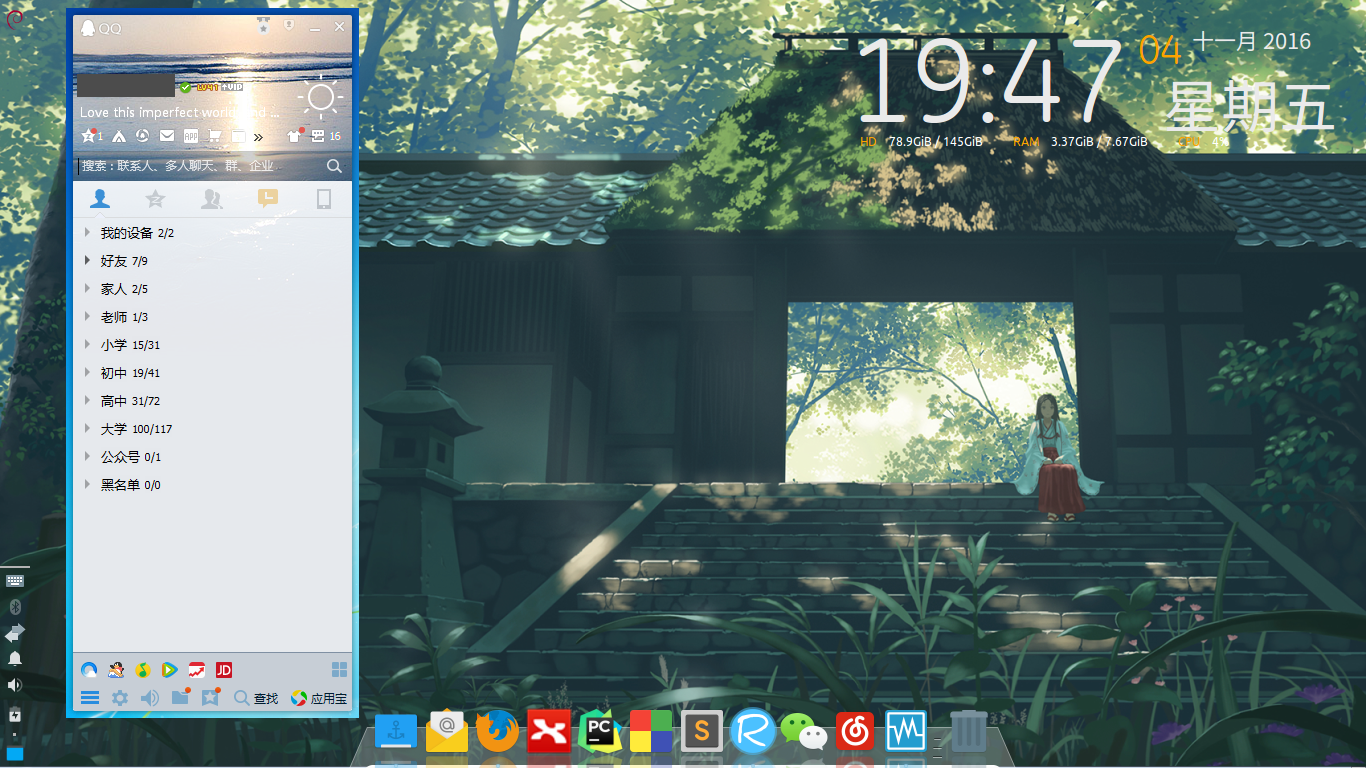Click the 查找 find button
This screenshot has width=1366, height=768.
point(256,698)
